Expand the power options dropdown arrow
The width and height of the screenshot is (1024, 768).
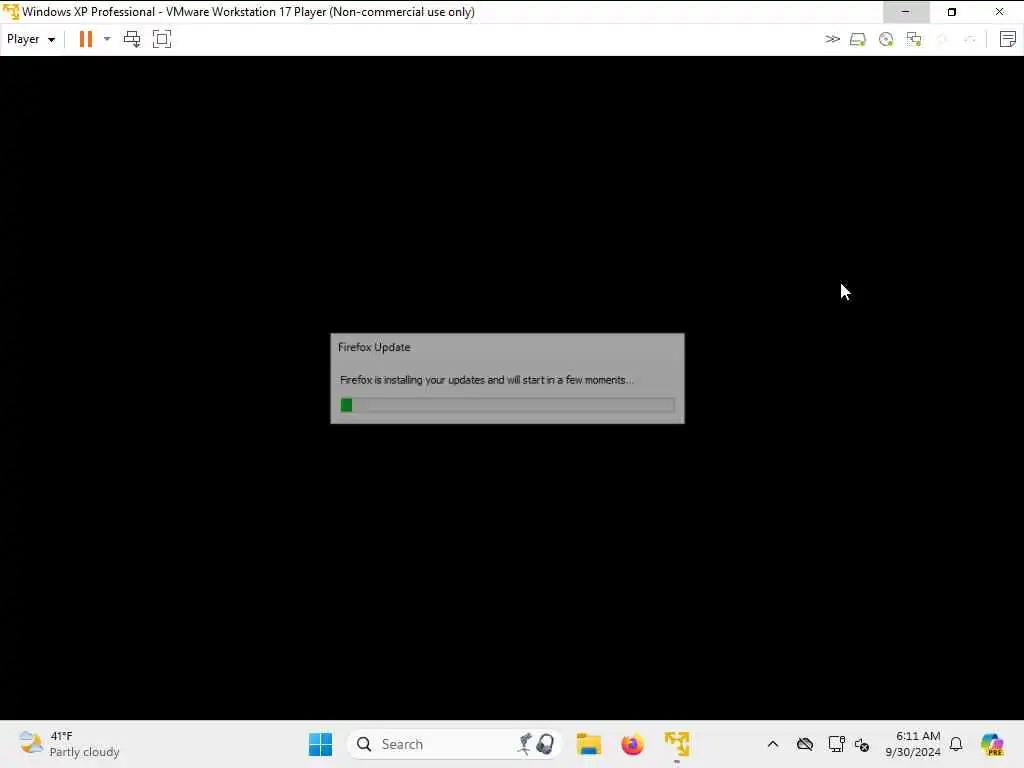coord(107,39)
